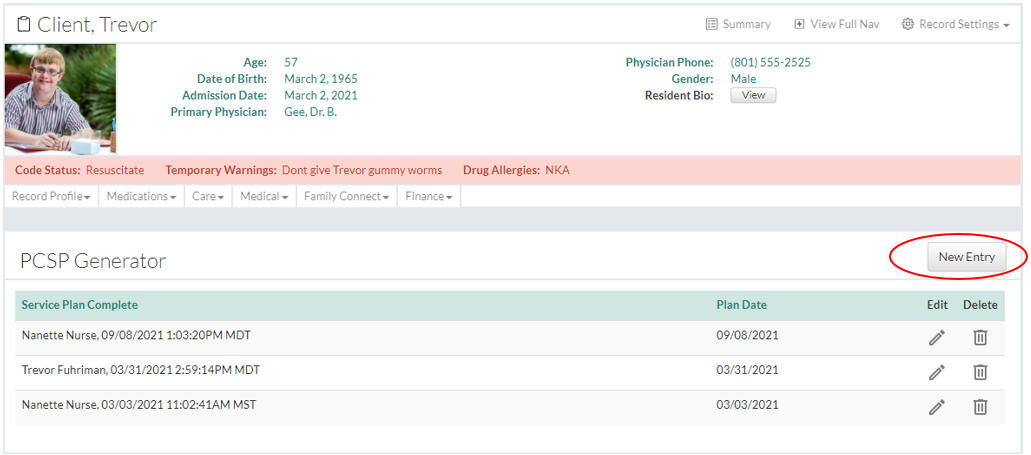This screenshot has height=455, width=1031.
Task: View the Resident Bio
Action: point(753,96)
